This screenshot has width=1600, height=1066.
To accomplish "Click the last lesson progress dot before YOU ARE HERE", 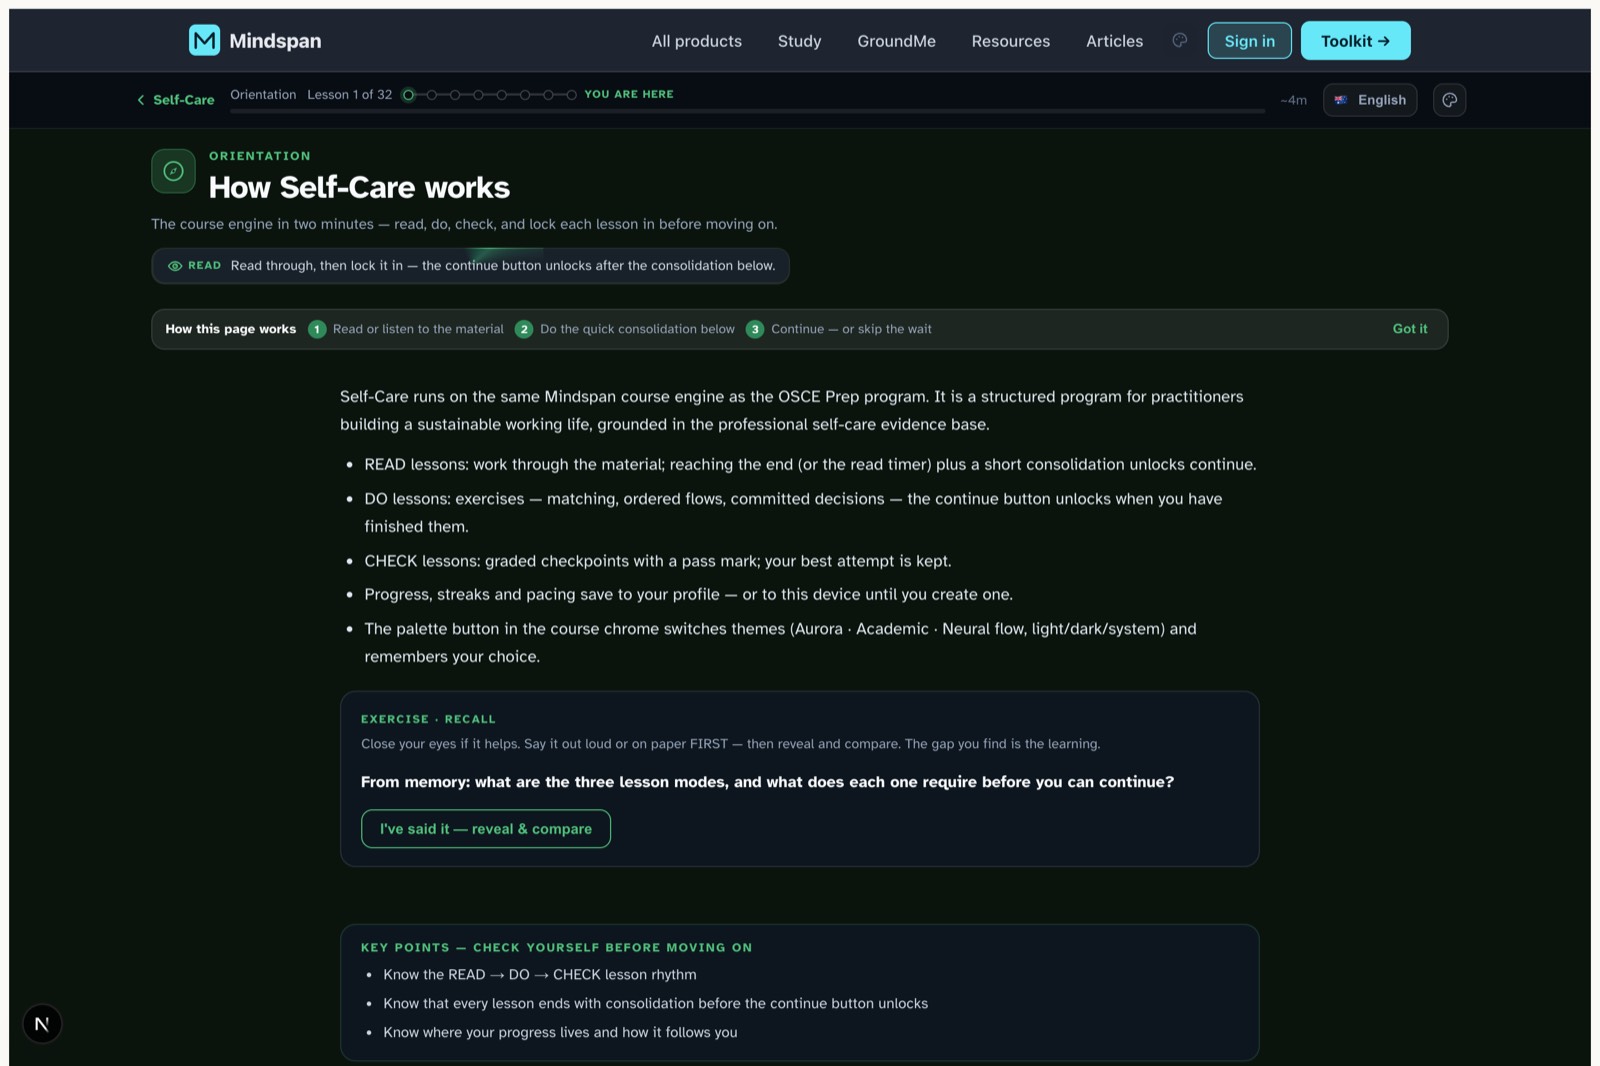I will pos(571,95).
